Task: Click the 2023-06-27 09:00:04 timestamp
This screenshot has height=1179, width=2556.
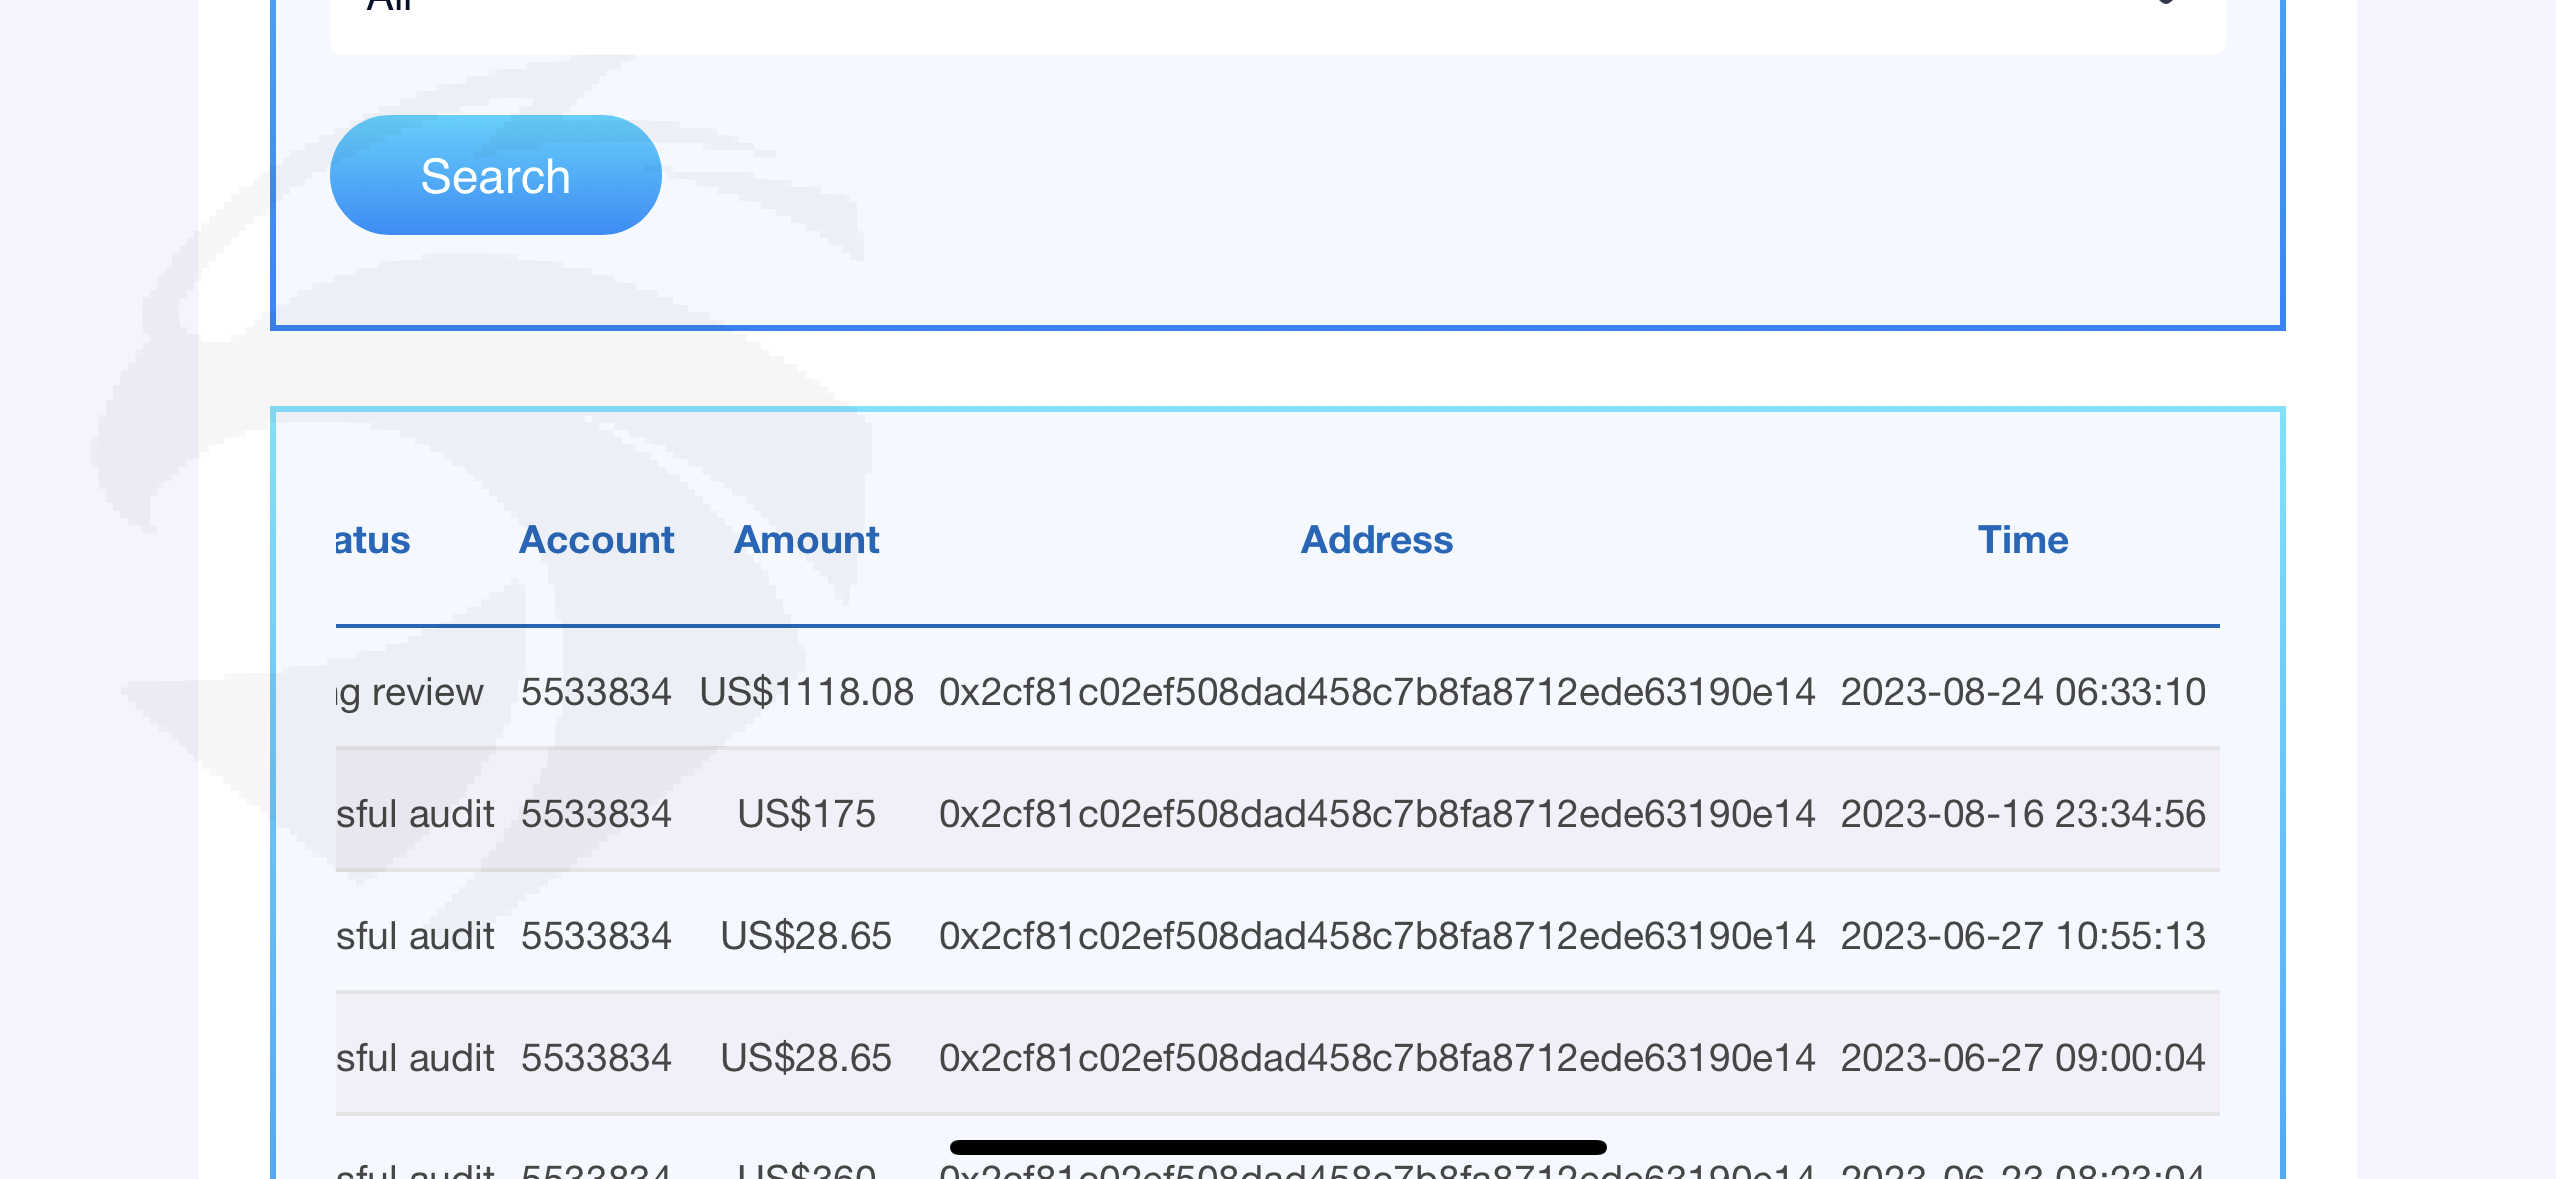Action: point(2022,1058)
